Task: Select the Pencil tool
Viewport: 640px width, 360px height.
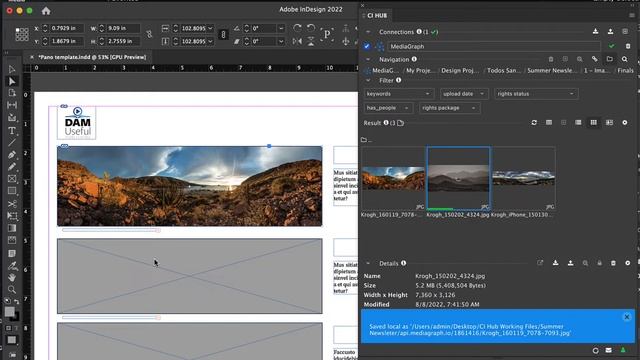Action: (12, 167)
